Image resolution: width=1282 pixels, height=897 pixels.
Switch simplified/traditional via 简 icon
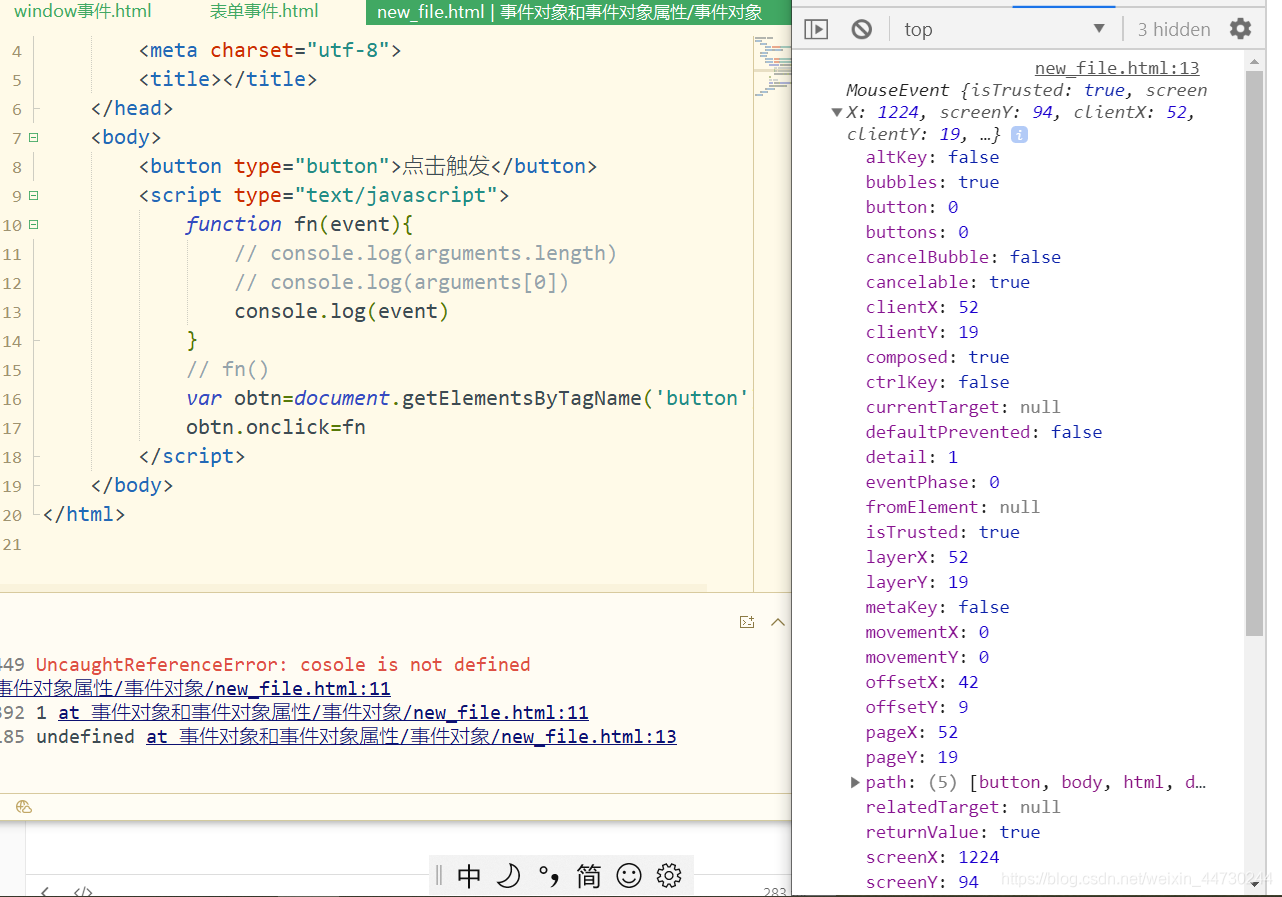pos(589,876)
